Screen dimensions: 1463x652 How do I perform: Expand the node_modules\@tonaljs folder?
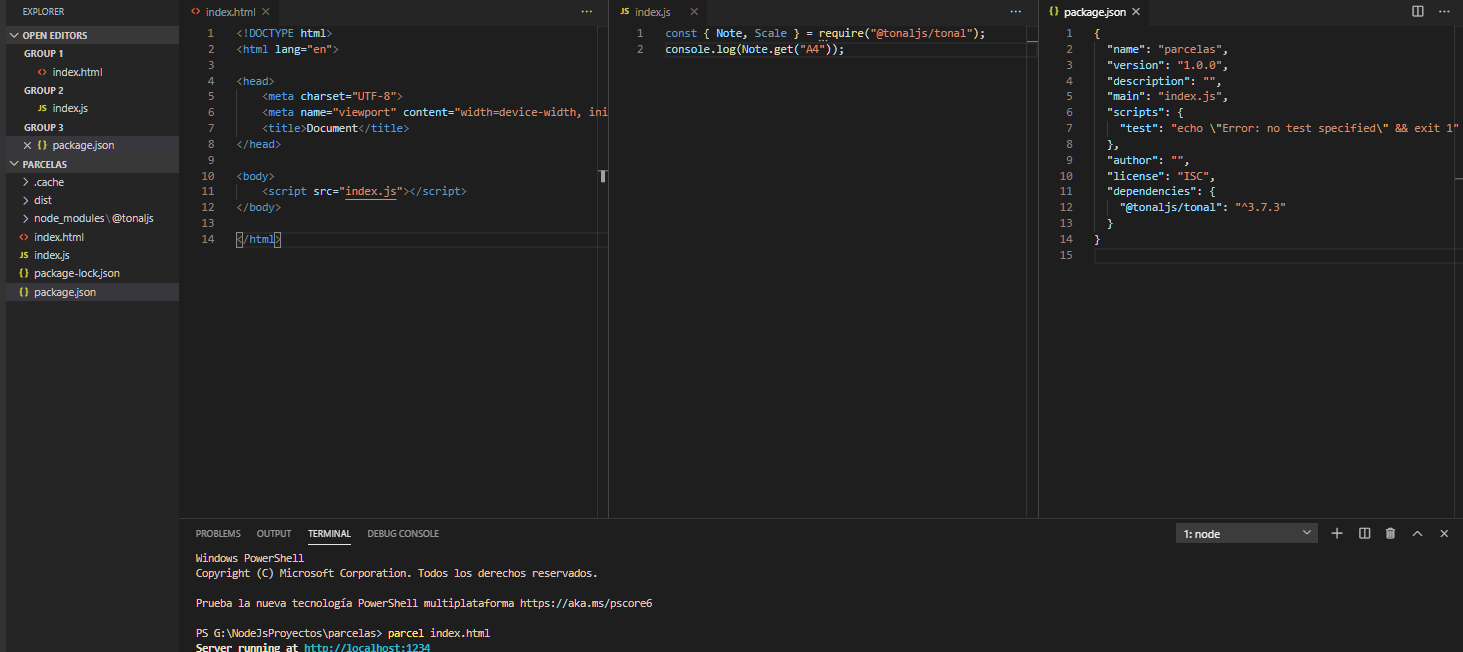[x=92, y=218]
